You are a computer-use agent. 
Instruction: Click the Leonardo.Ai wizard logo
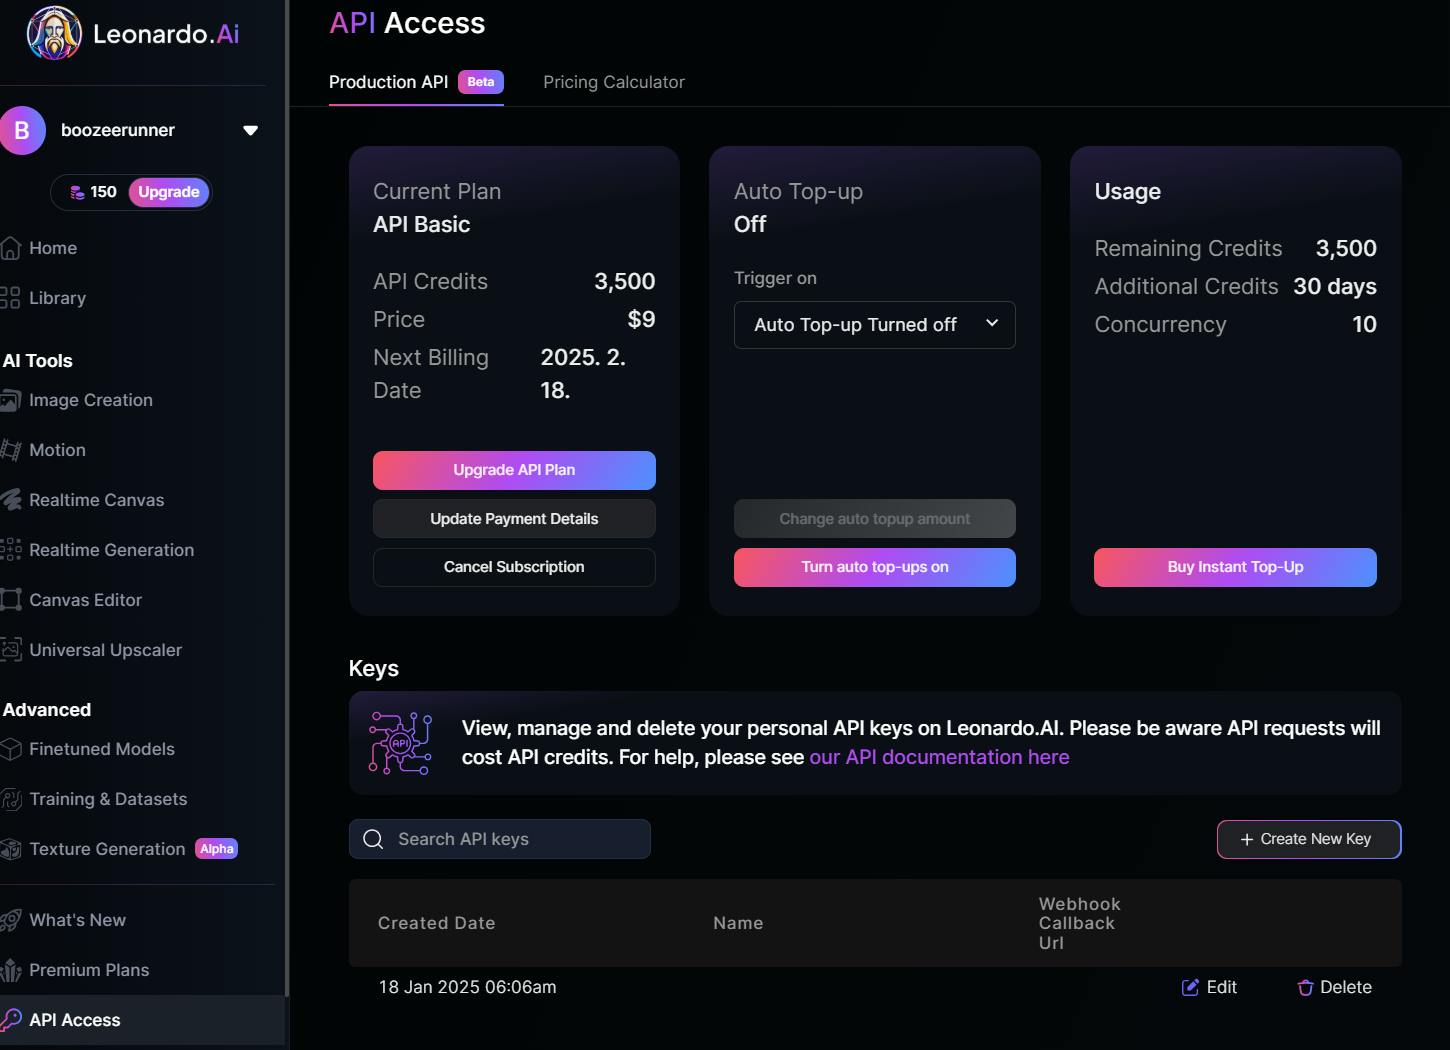54,33
